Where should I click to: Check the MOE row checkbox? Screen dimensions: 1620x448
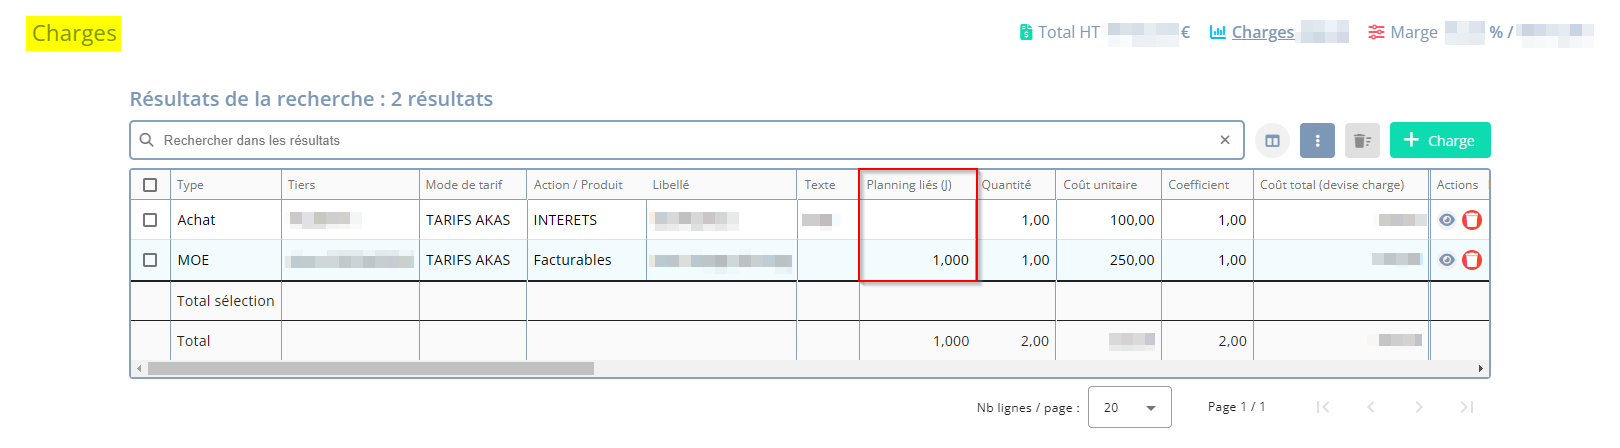point(150,260)
